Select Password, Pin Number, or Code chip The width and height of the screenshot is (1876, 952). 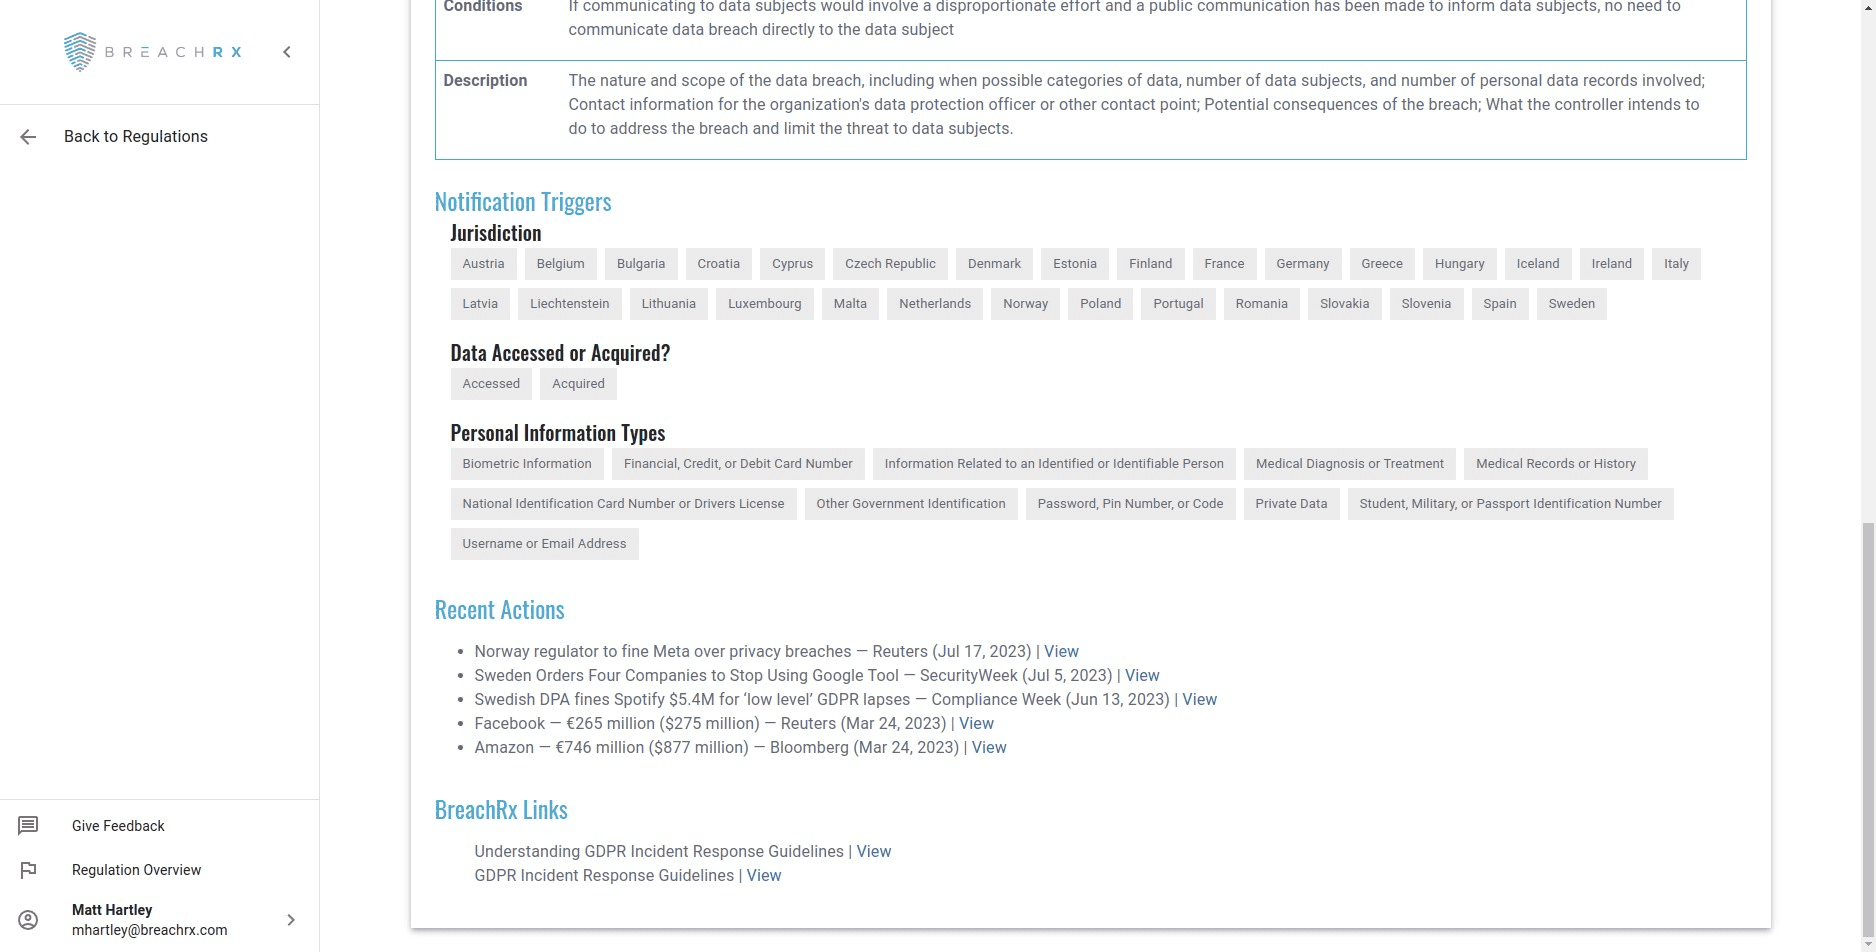coord(1130,504)
